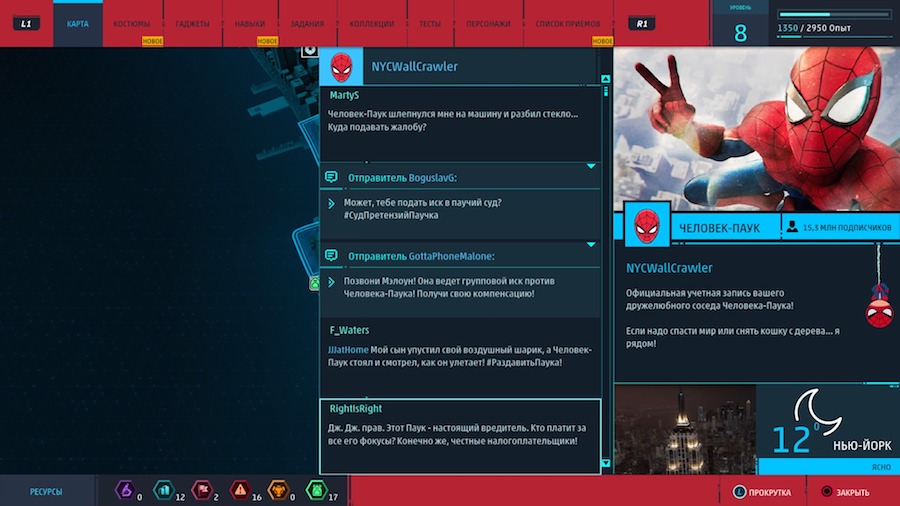Open the Тесты tab
This screenshot has height=506, width=900.
(430, 24)
